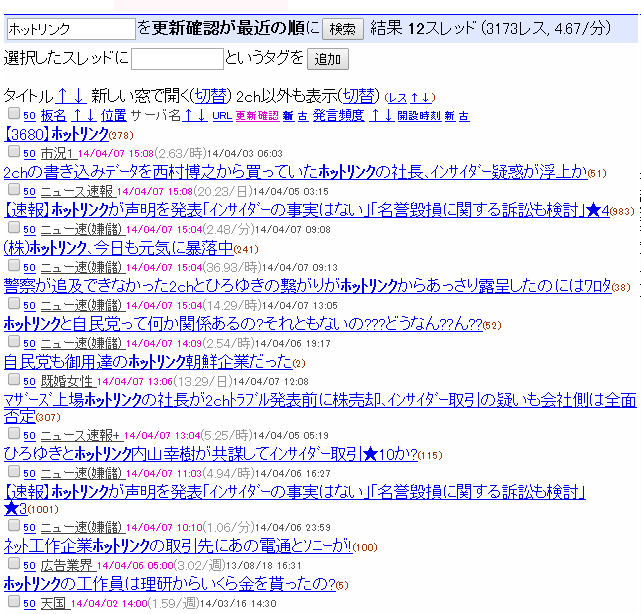Select checkbox in ニュー速(嫌儲) row opened 13:05
Image resolution: width=641 pixels, height=614 pixels.
point(14,303)
